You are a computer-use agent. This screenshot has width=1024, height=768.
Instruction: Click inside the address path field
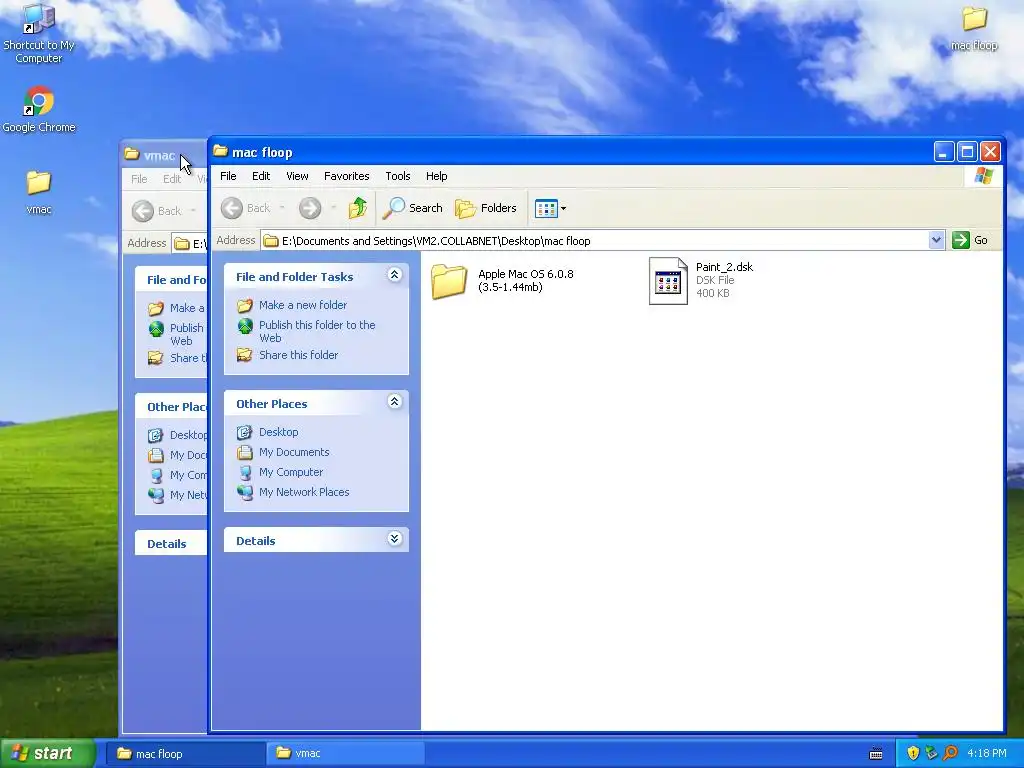(595, 240)
